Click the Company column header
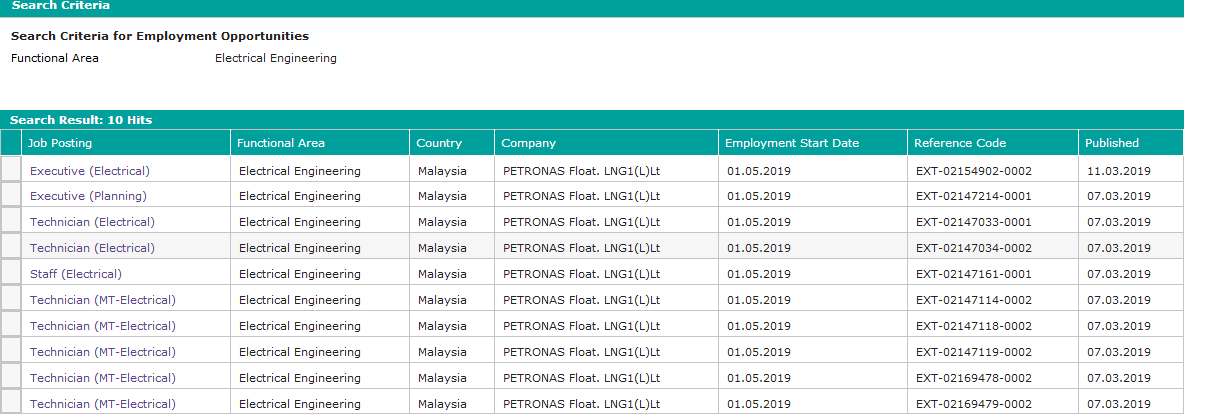Image resolution: width=1217 pixels, height=420 pixels. (x=528, y=143)
